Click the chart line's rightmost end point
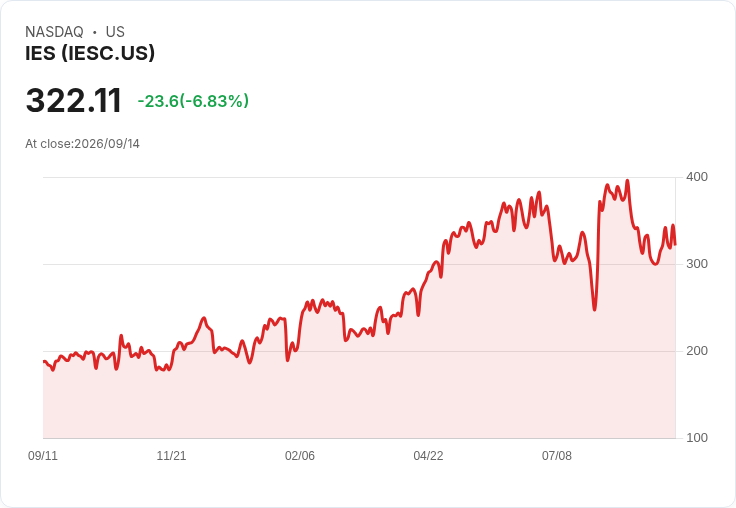The width and height of the screenshot is (736, 508). pyautogui.click(x=675, y=244)
